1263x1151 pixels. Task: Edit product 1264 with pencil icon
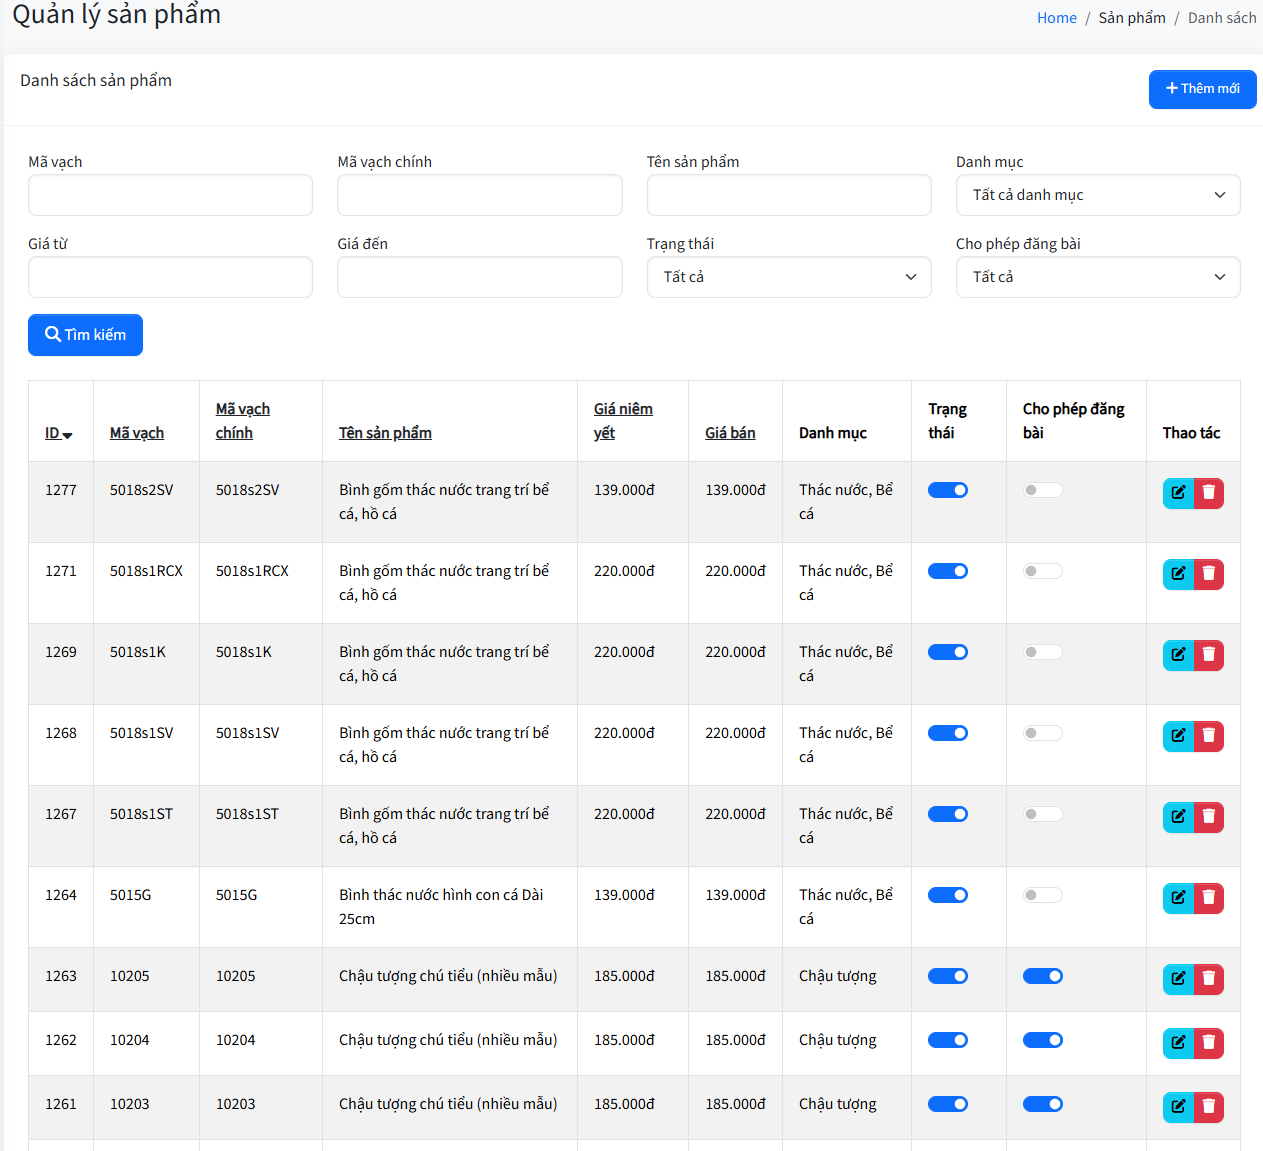coord(1178,898)
